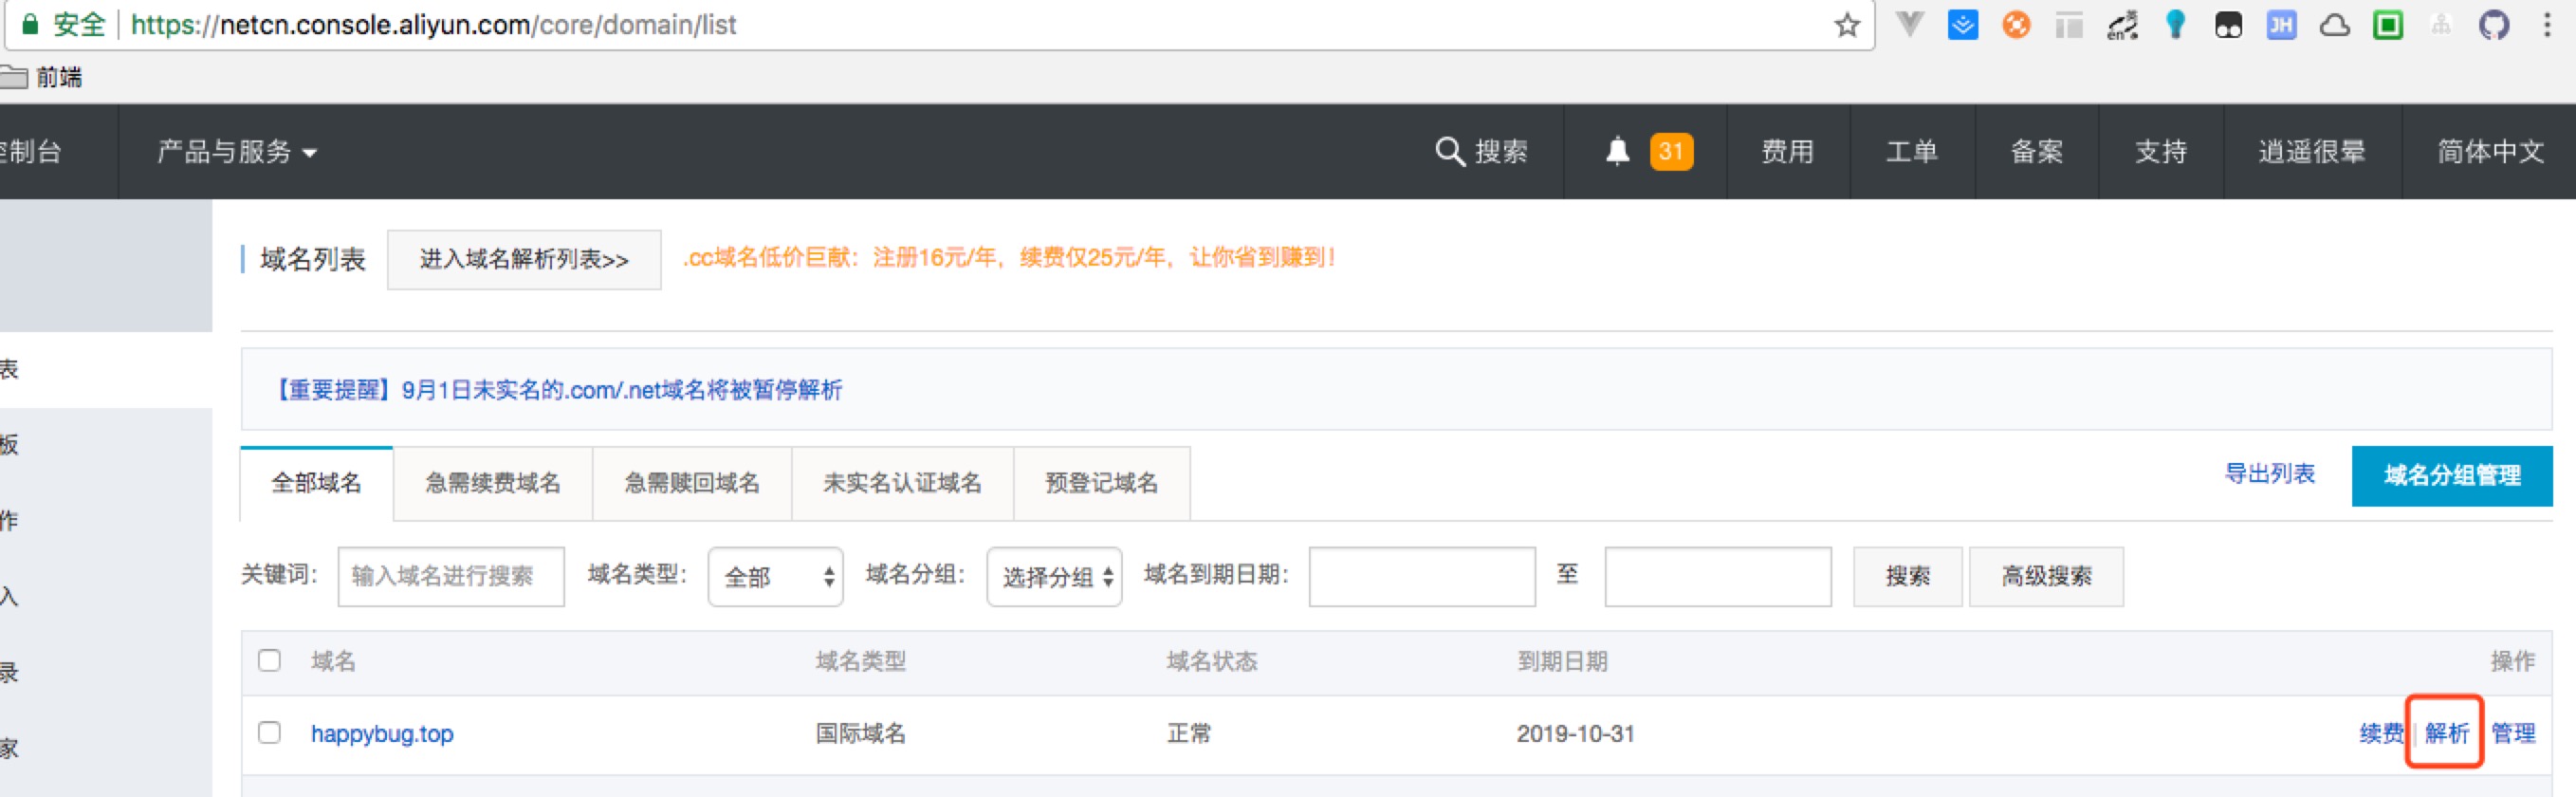The width and height of the screenshot is (2576, 797).
Task: Click the 国际域名 type cell
Action: 861,733
